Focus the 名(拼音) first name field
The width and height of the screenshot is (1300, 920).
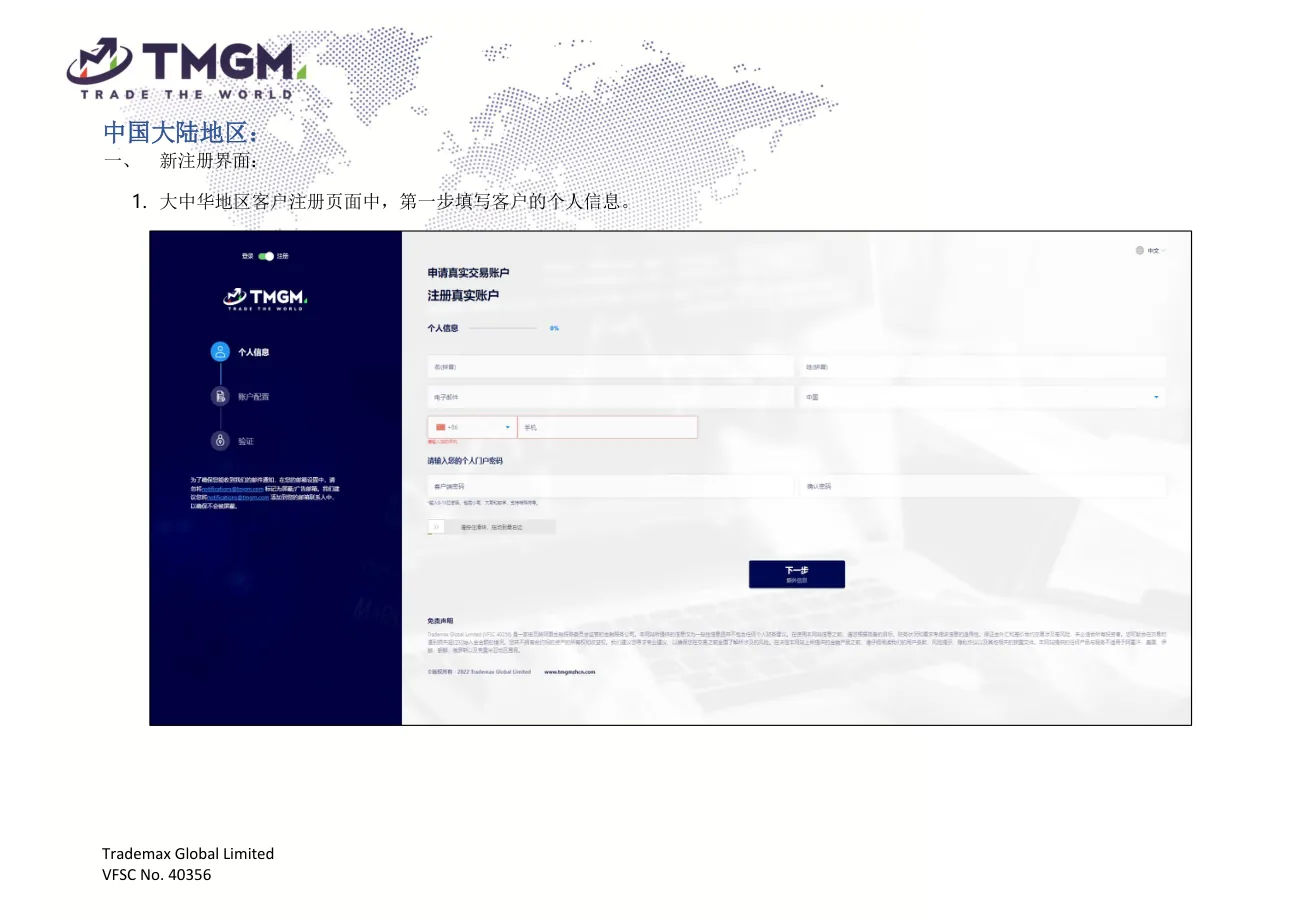(611, 367)
